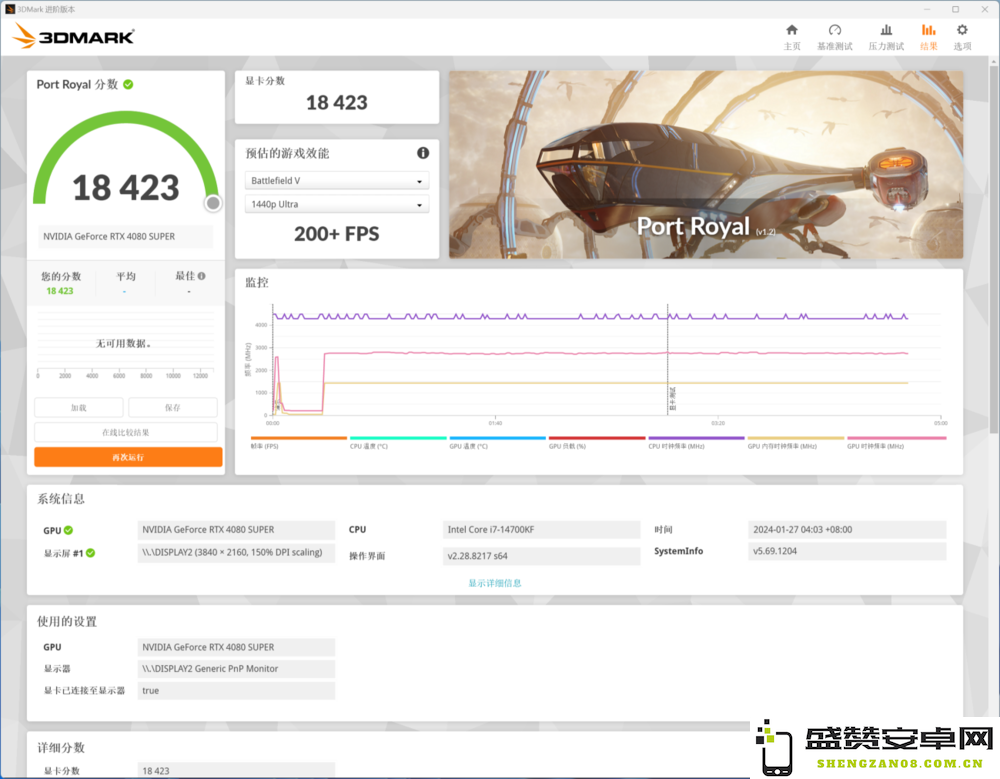Open the Results (结果) bar-chart icon
This screenshot has width=1000, height=779.
click(x=929, y=30)
